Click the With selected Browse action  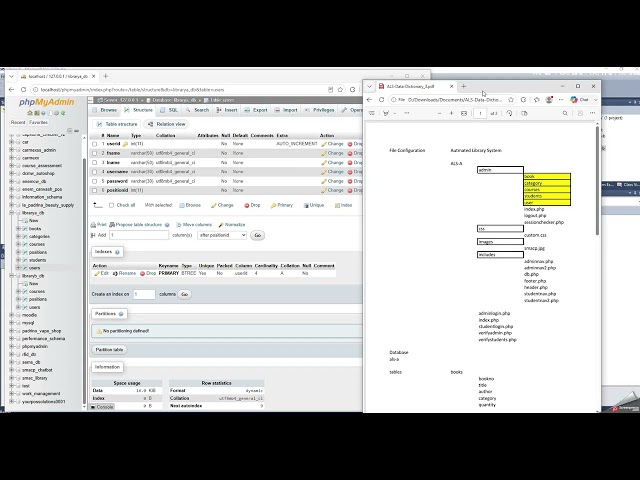(x=190, y=205)
